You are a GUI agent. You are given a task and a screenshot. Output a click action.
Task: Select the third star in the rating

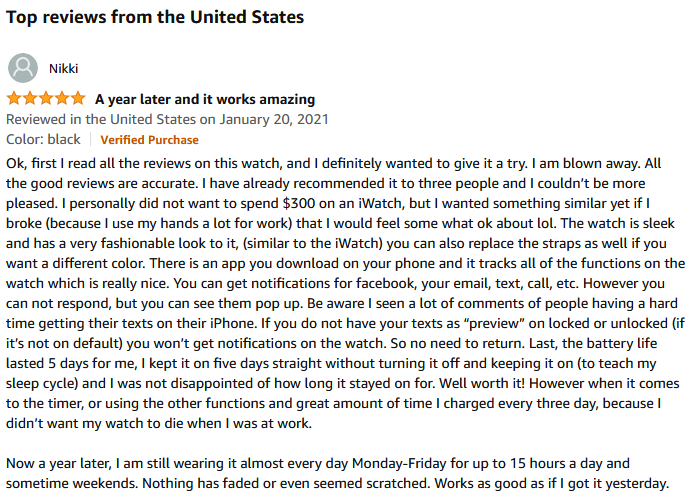[46, 98]
